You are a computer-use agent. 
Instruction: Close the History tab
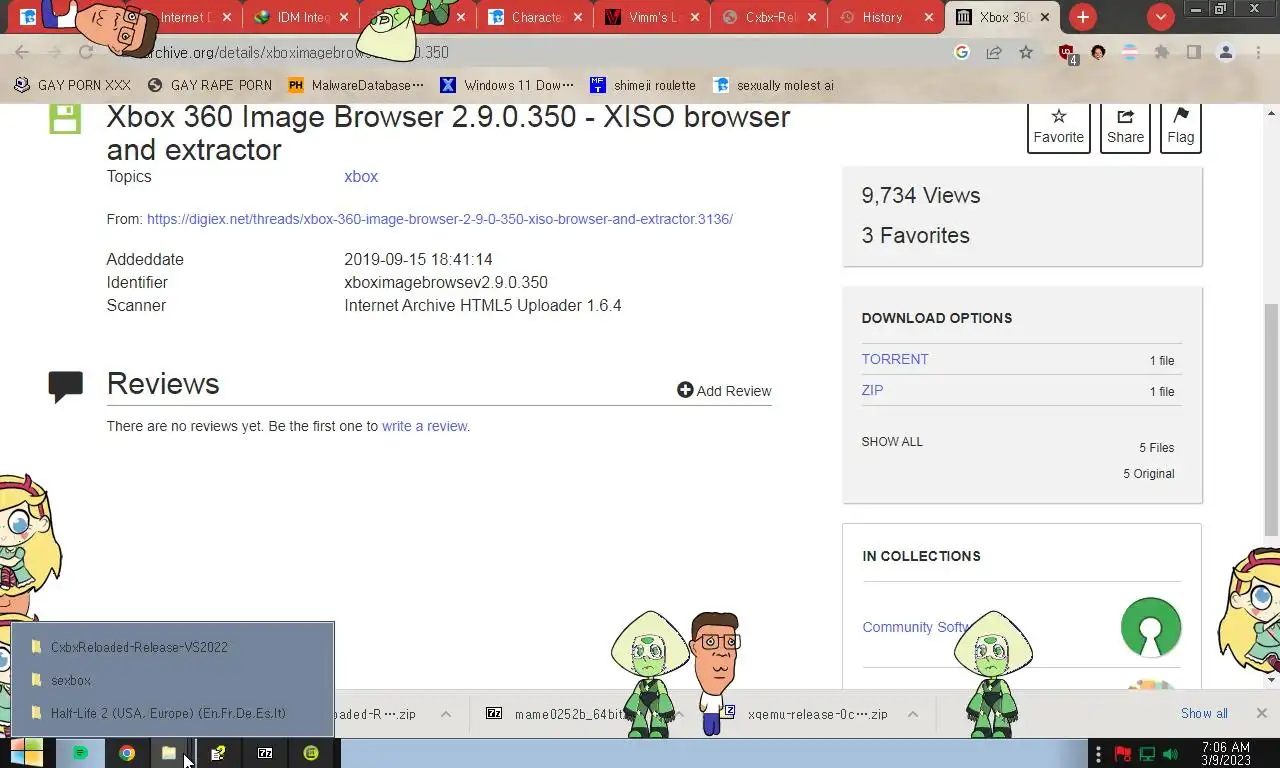tap(929, 17)
